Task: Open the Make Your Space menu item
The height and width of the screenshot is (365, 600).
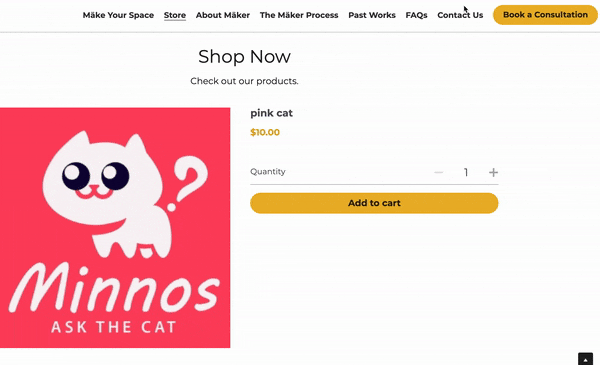Action: click(118, 15)
